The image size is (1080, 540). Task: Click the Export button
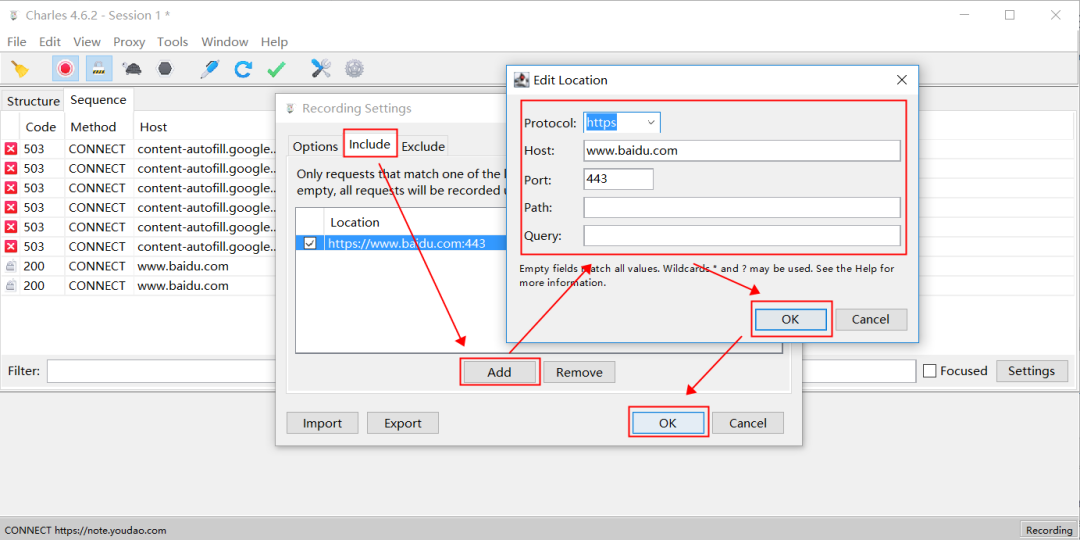403,423
